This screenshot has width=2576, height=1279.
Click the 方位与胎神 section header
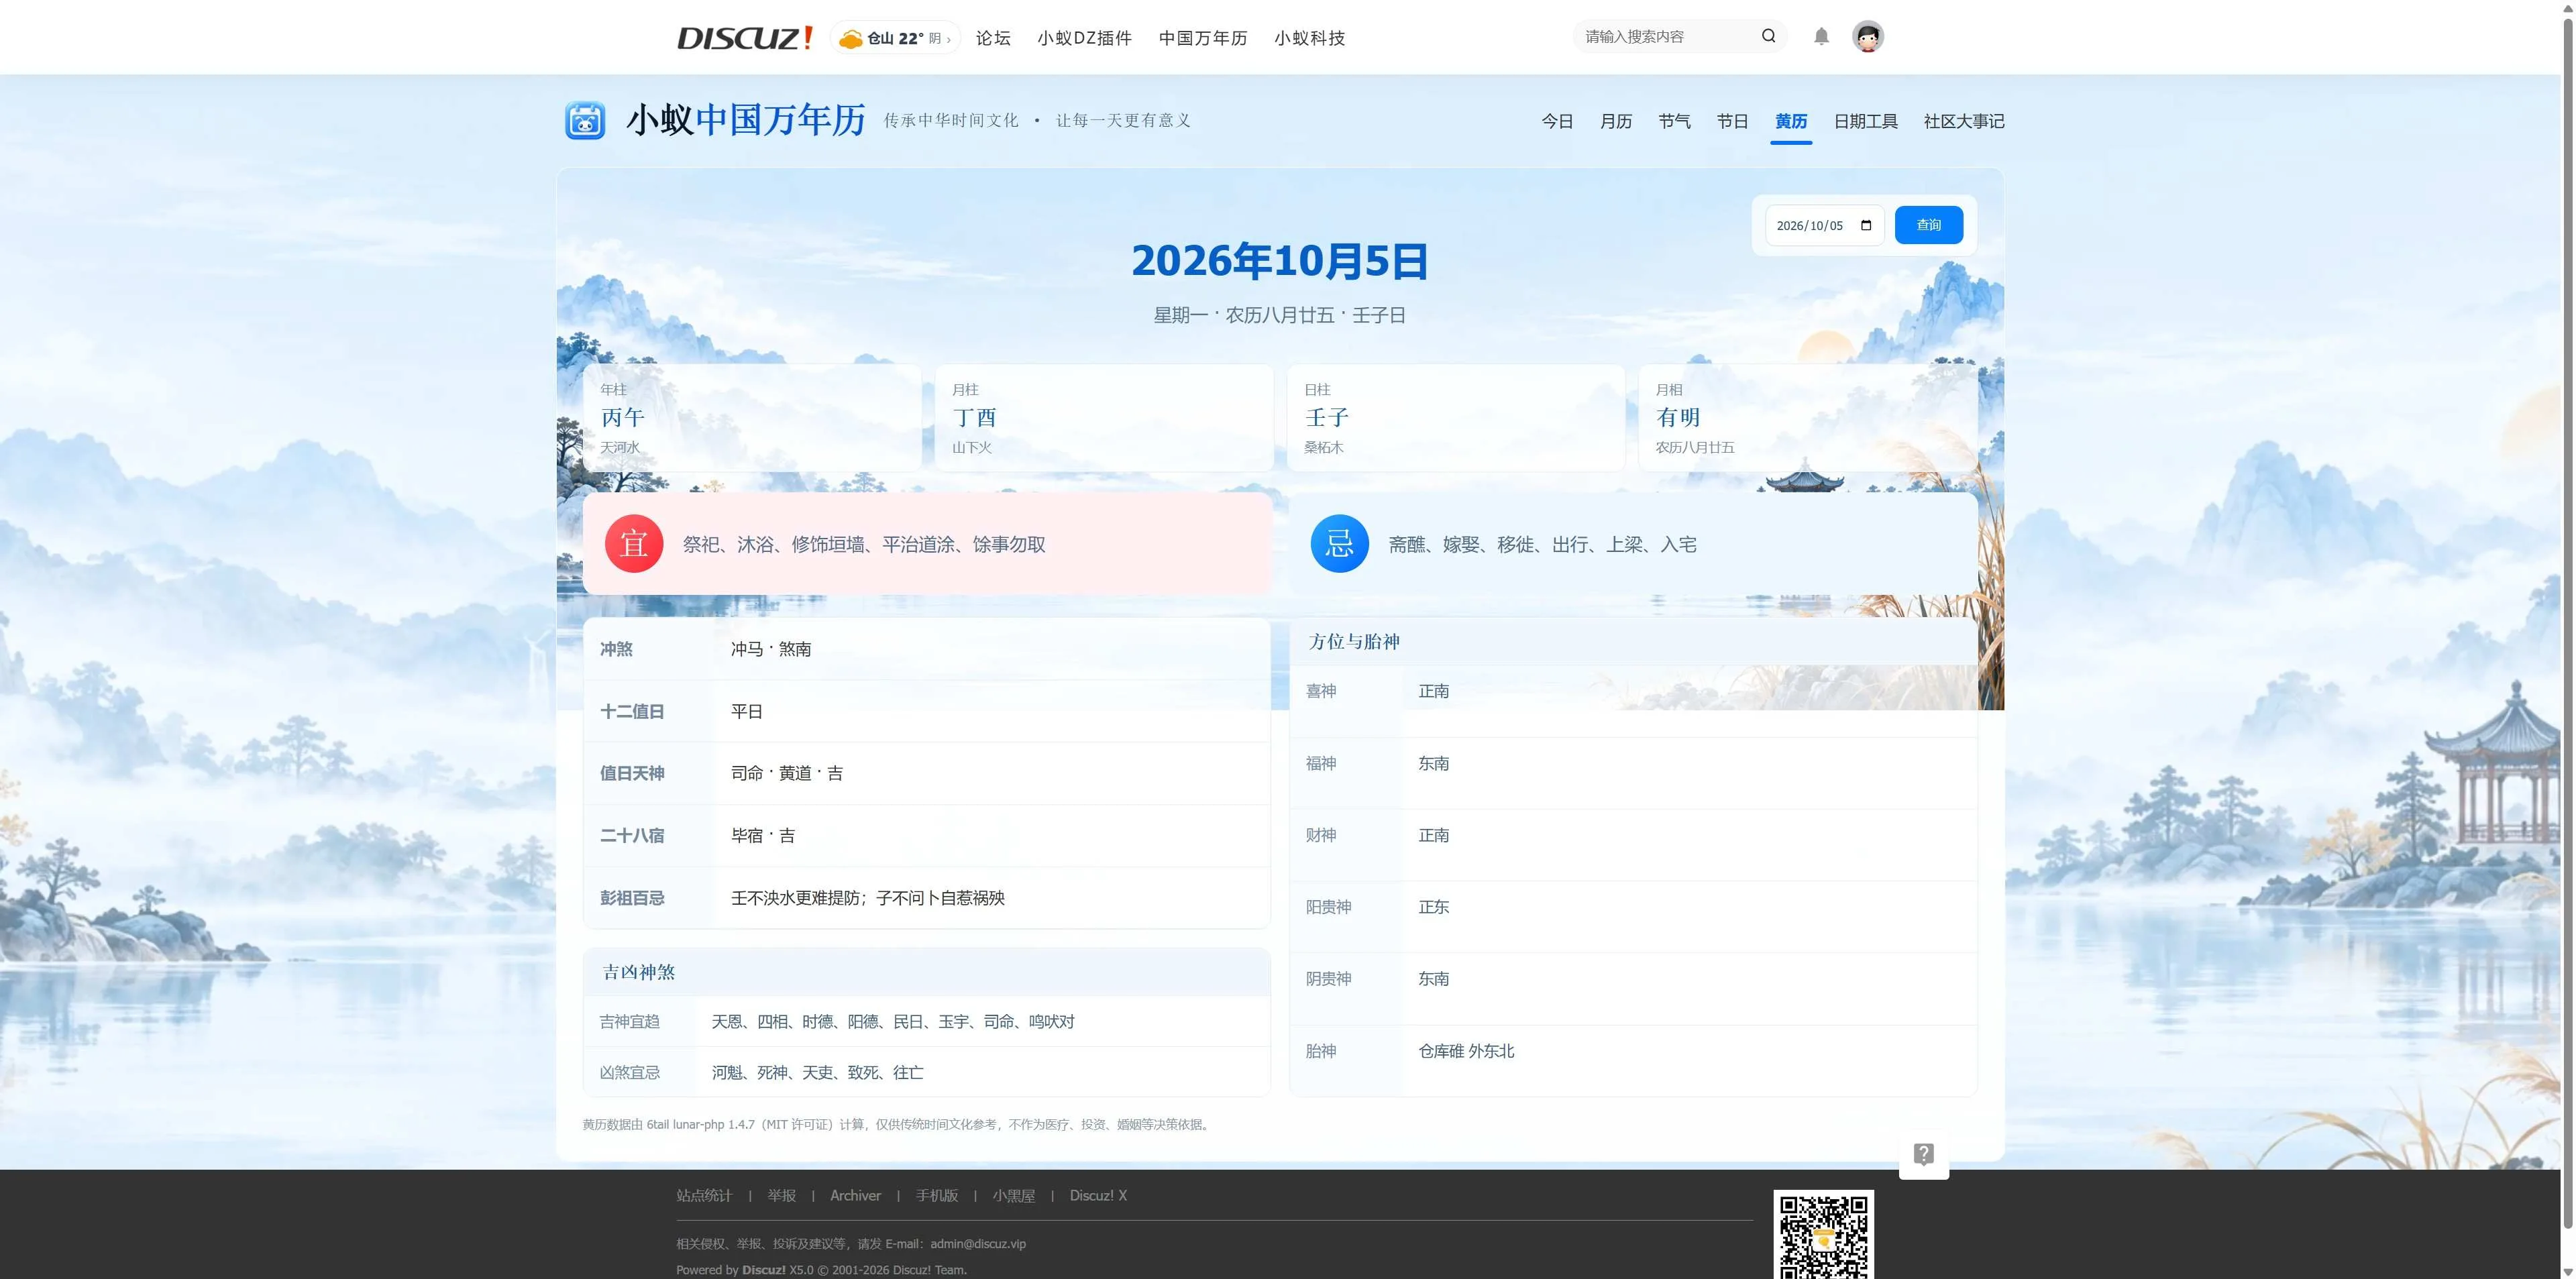pyautogui.click(x=1632, y=641)
